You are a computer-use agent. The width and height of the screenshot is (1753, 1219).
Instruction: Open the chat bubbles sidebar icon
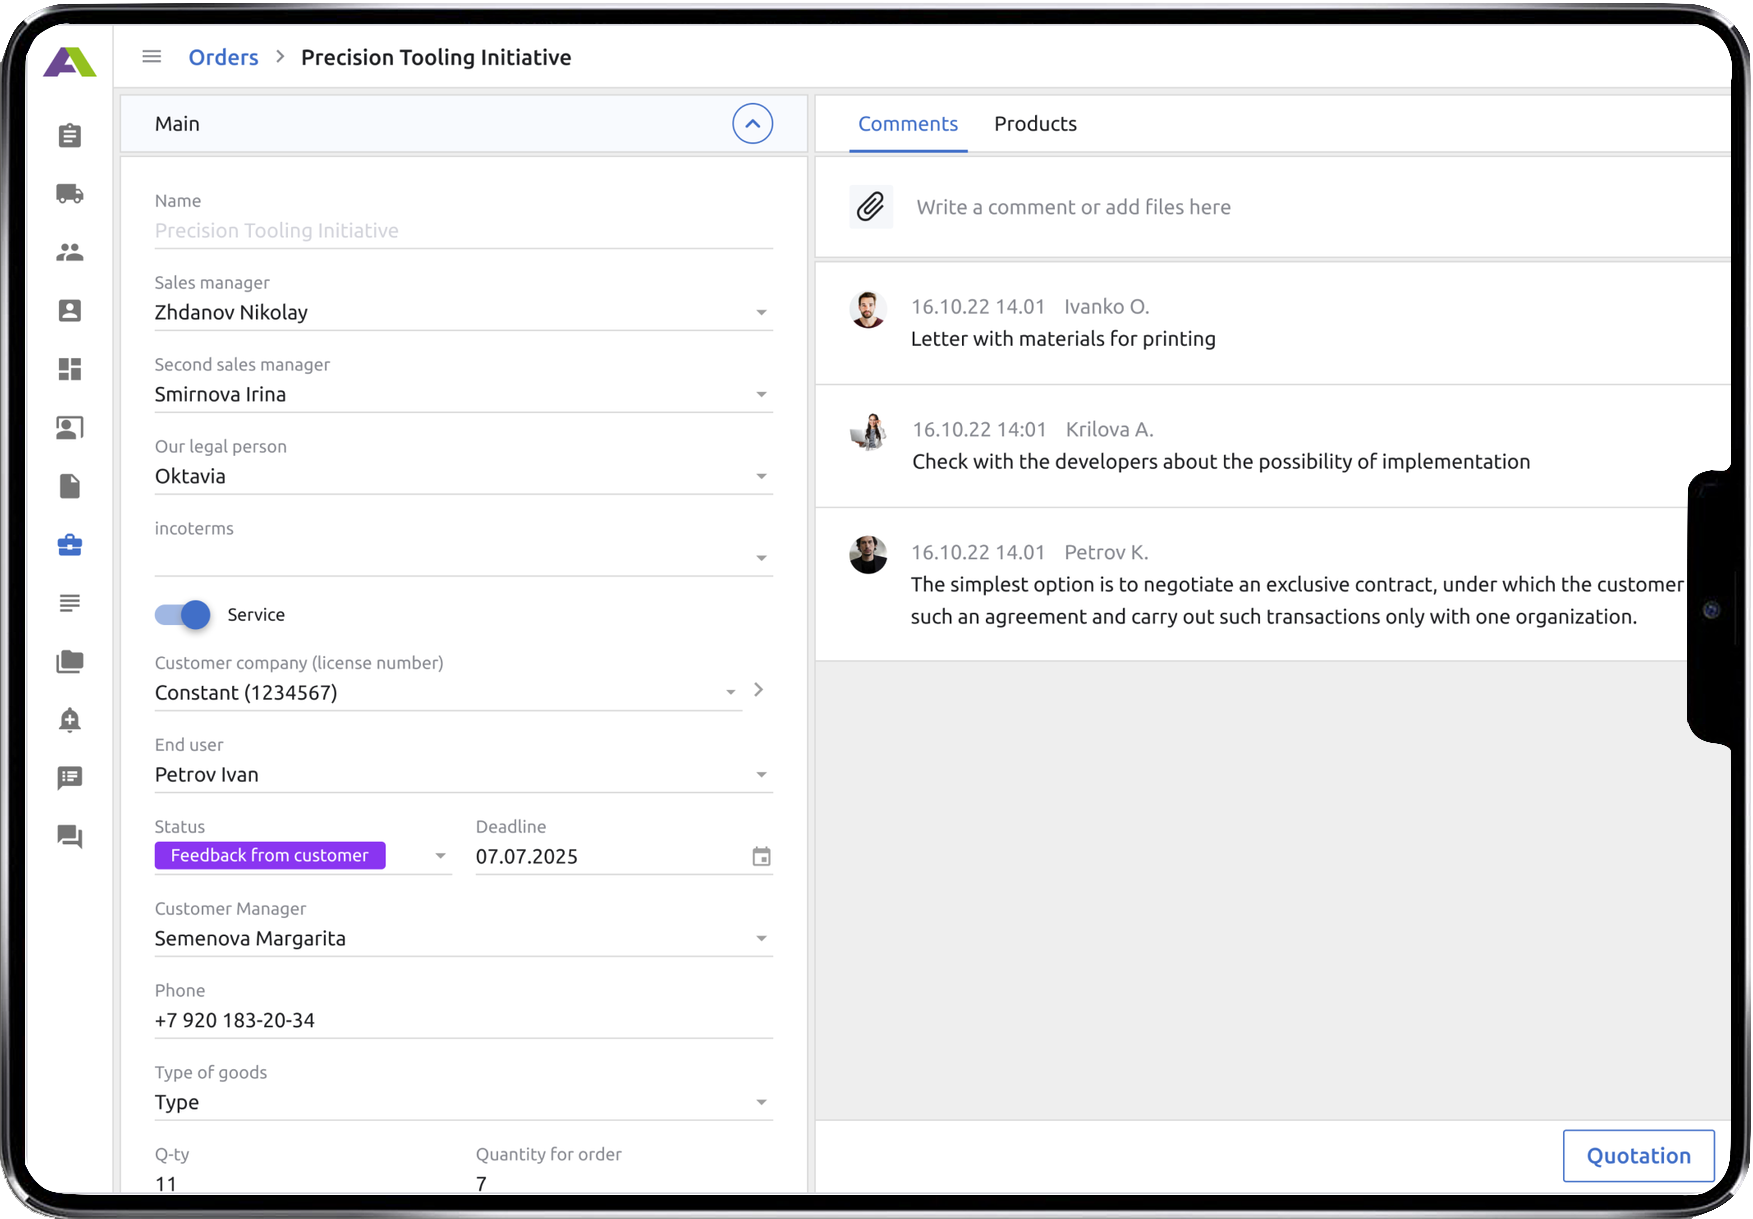click(x=69, y=837)
